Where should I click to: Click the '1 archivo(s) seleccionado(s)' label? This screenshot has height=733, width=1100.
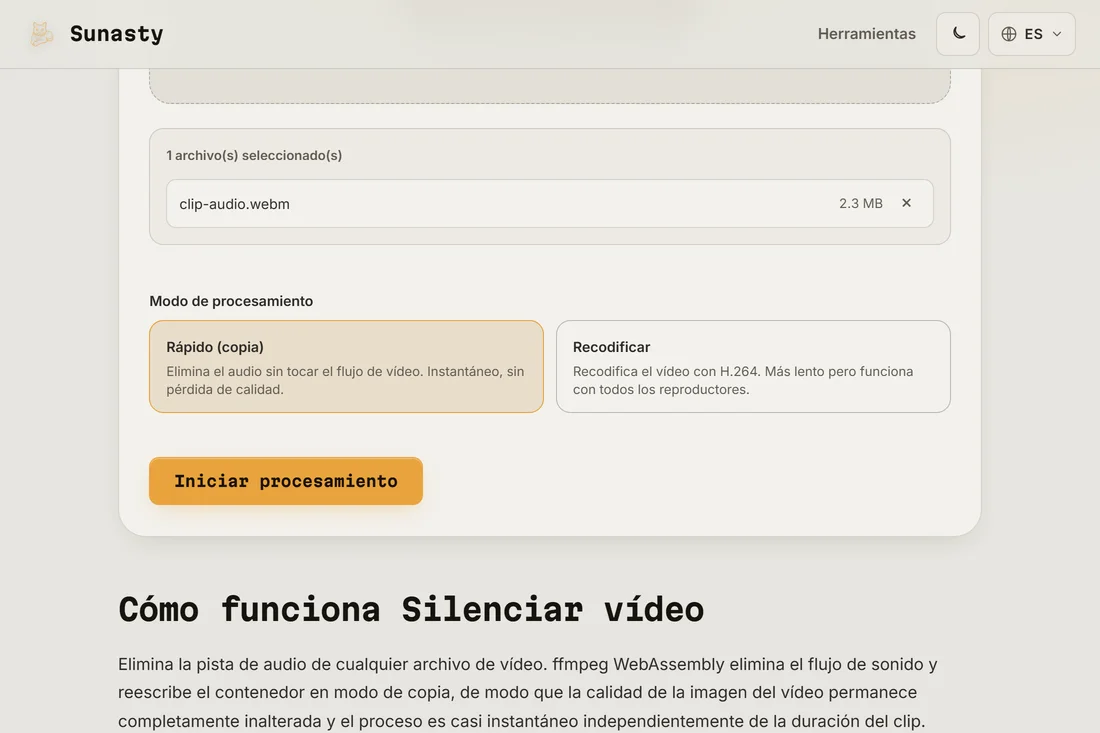point(254,155)
